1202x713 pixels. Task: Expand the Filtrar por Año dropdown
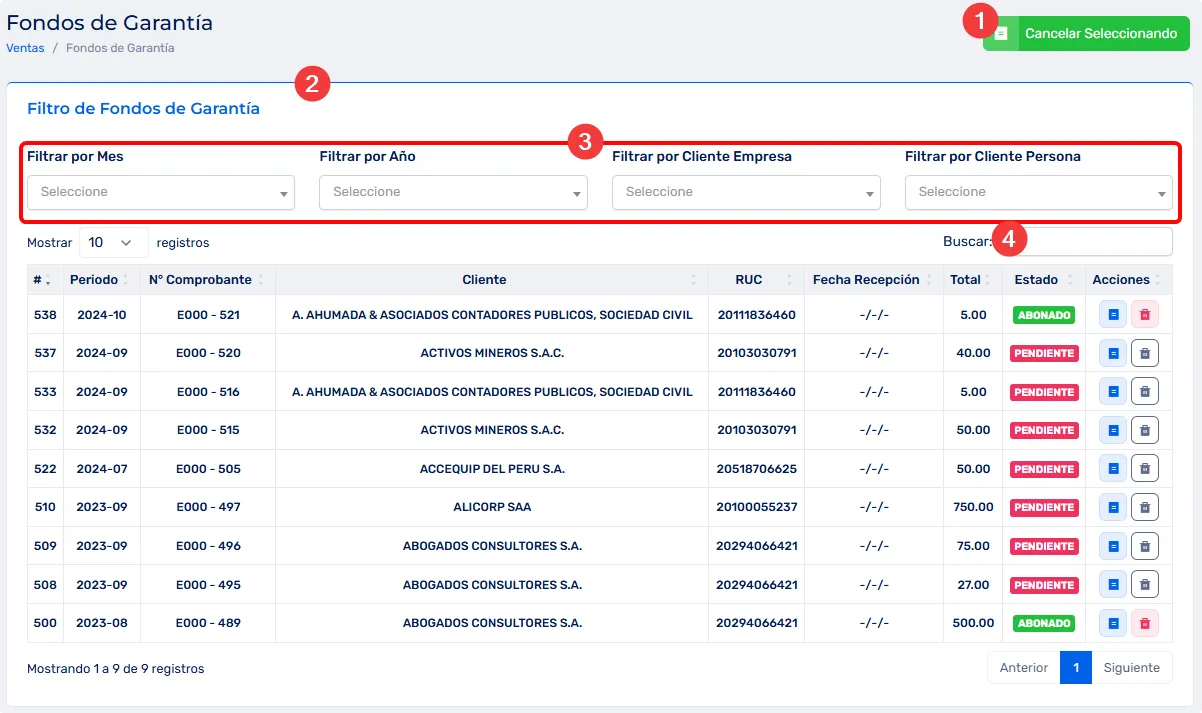[x=453, y=192]
